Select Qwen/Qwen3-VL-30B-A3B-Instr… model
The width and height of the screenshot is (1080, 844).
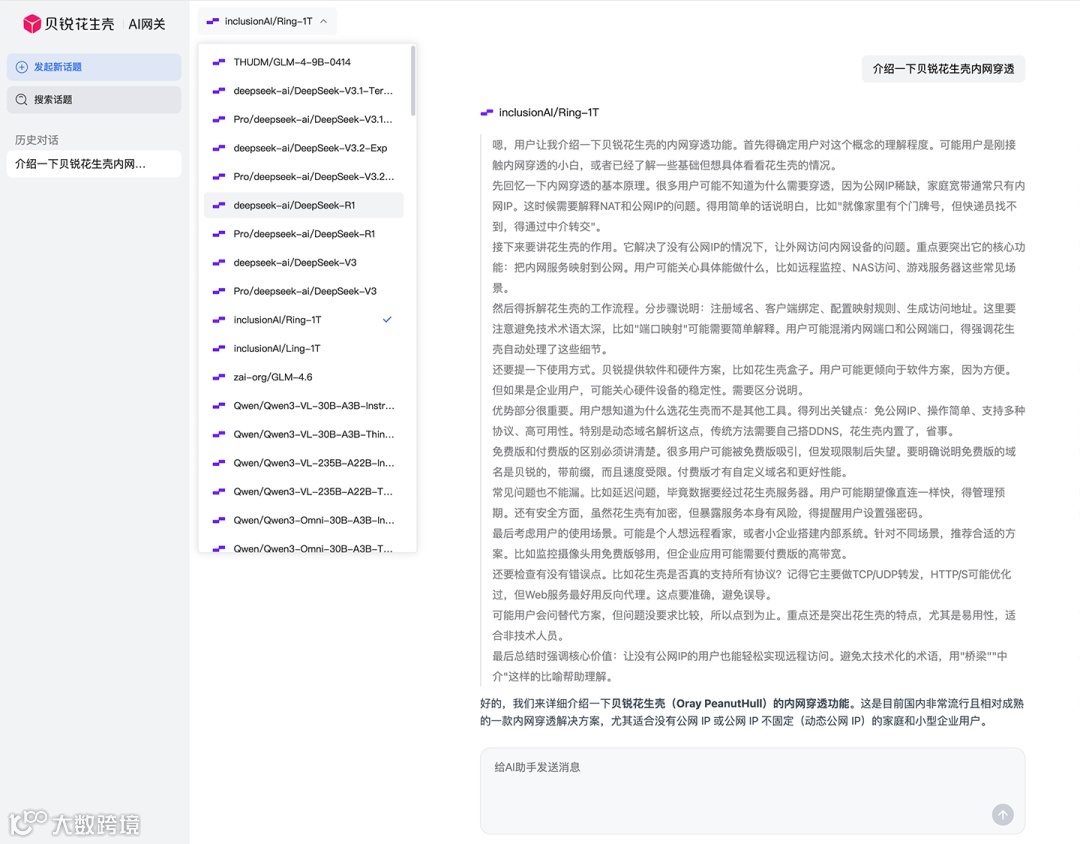pyautogui.click(x=304, y=406)
